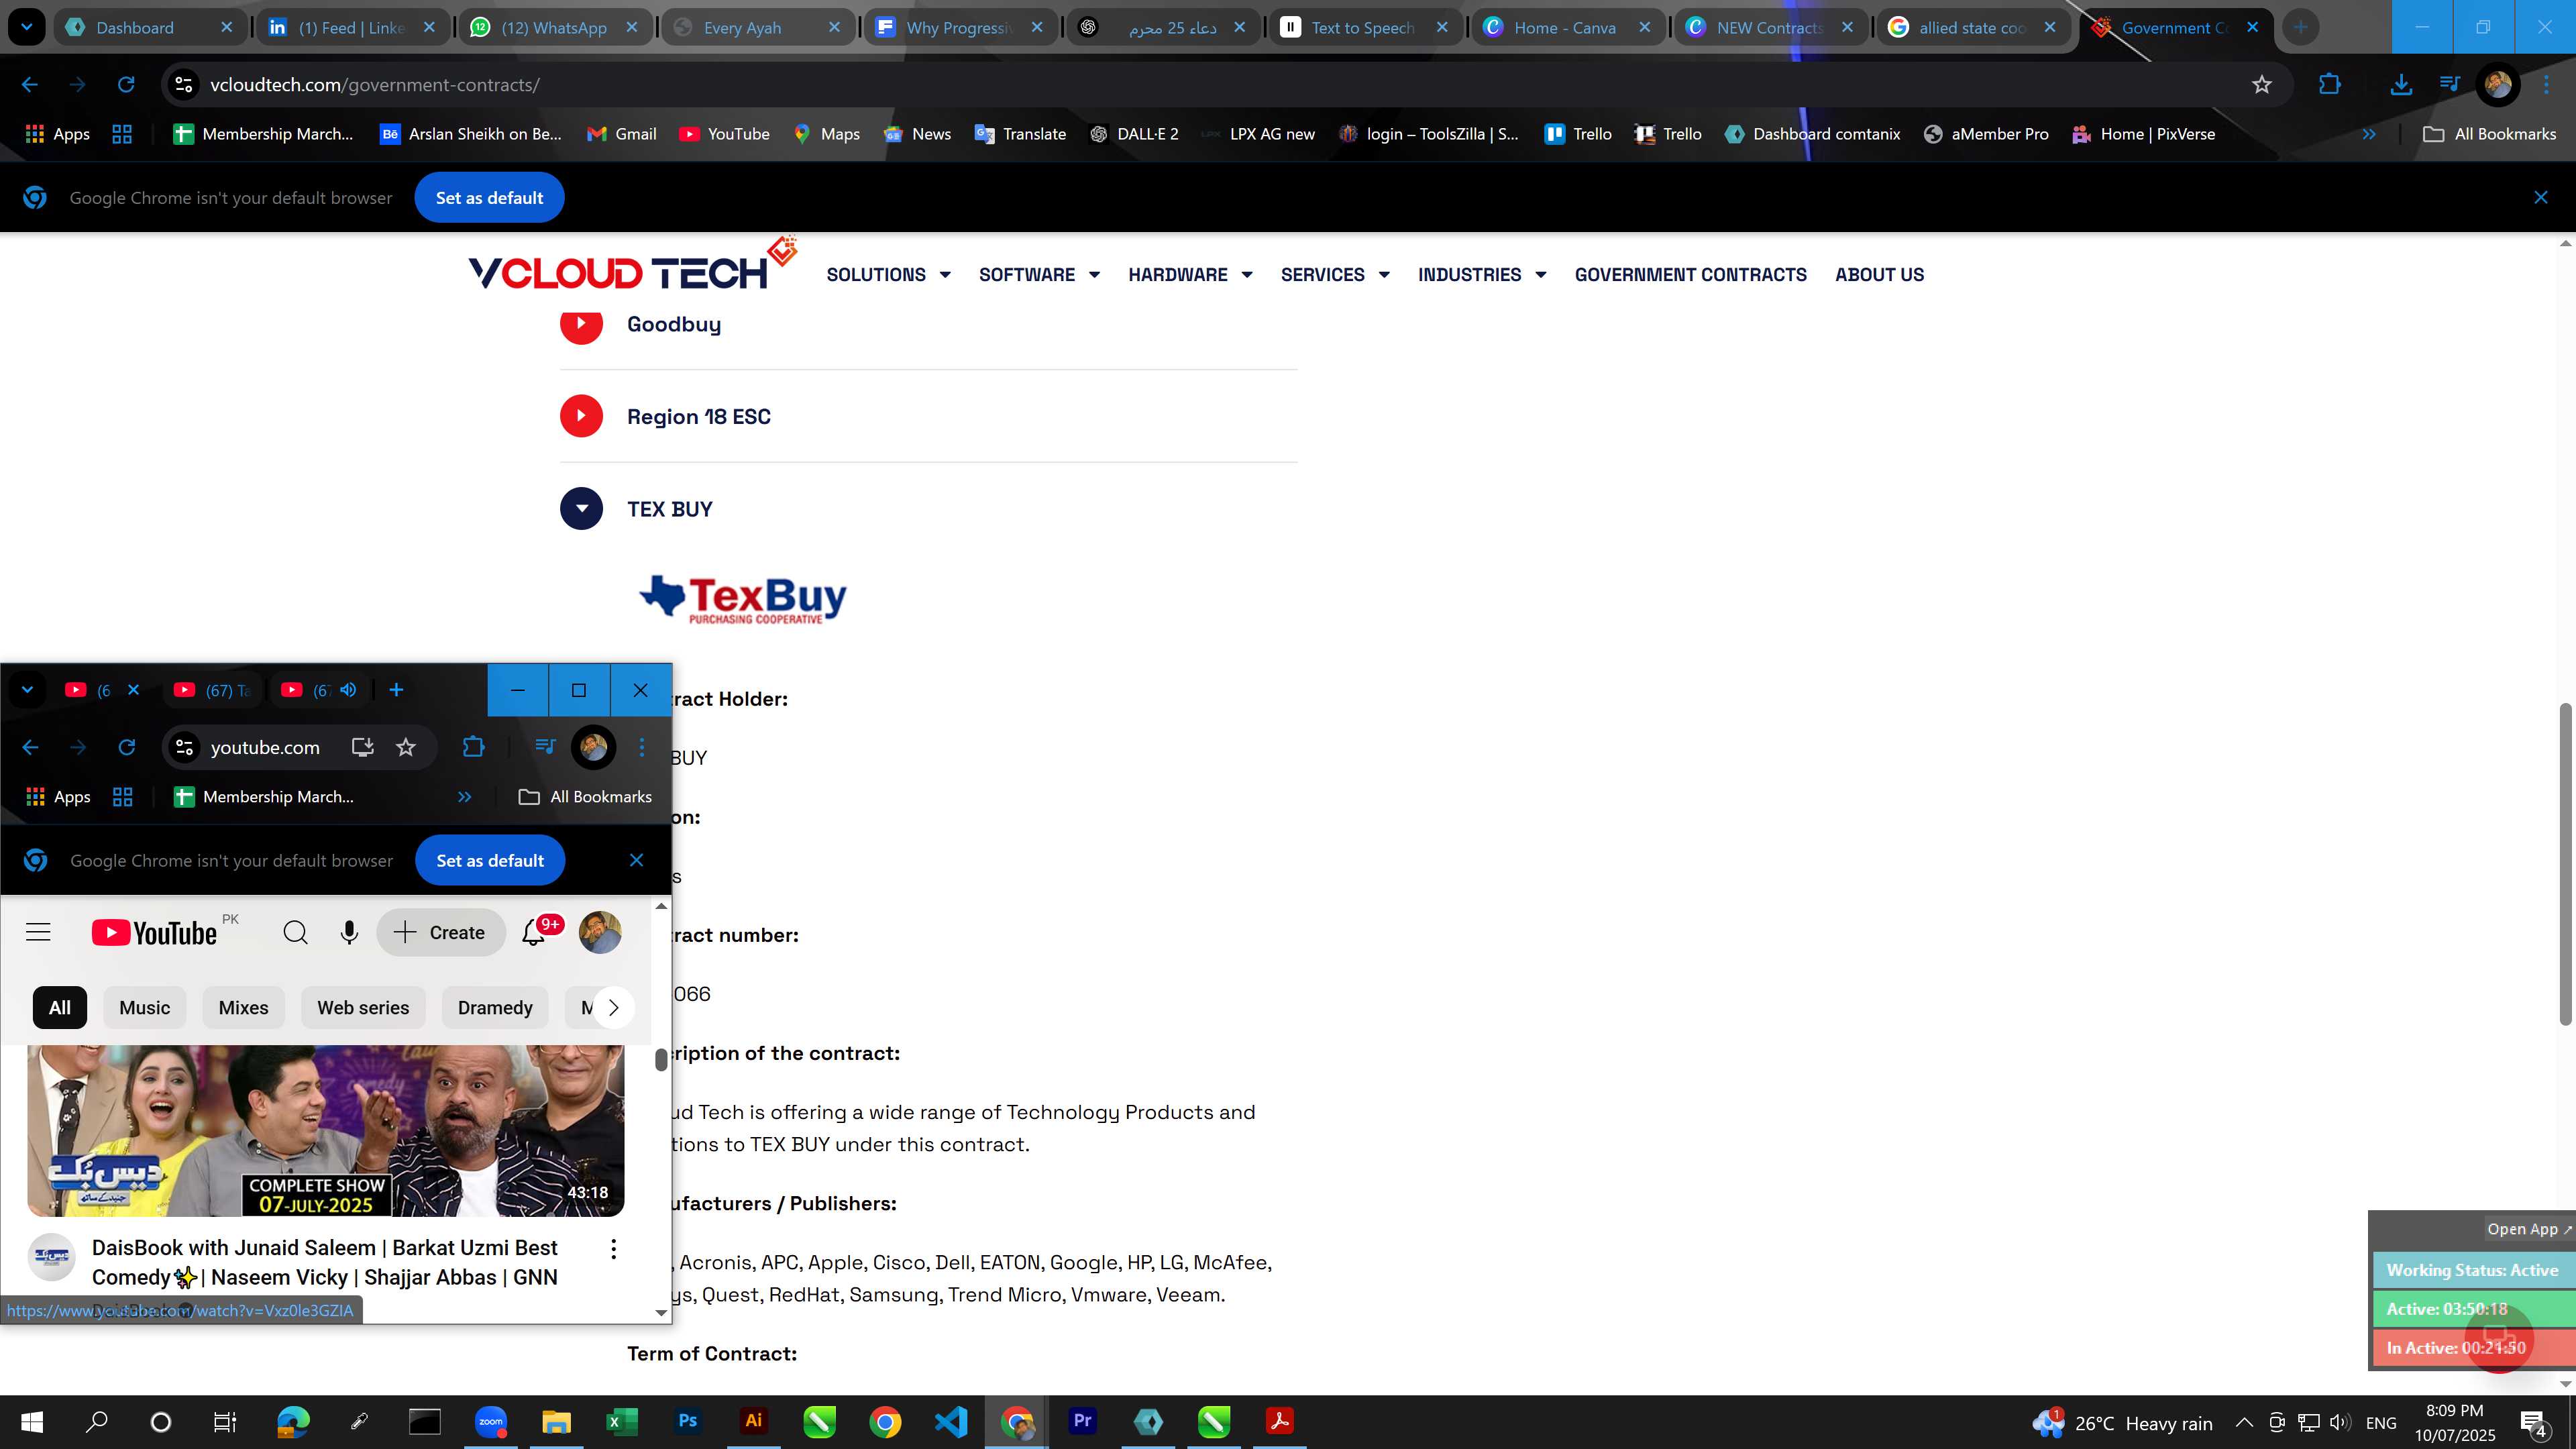Open profile avatar in main Chrome toolbar
This screenshot has width=2576, height=1449.
(2498, 85)
